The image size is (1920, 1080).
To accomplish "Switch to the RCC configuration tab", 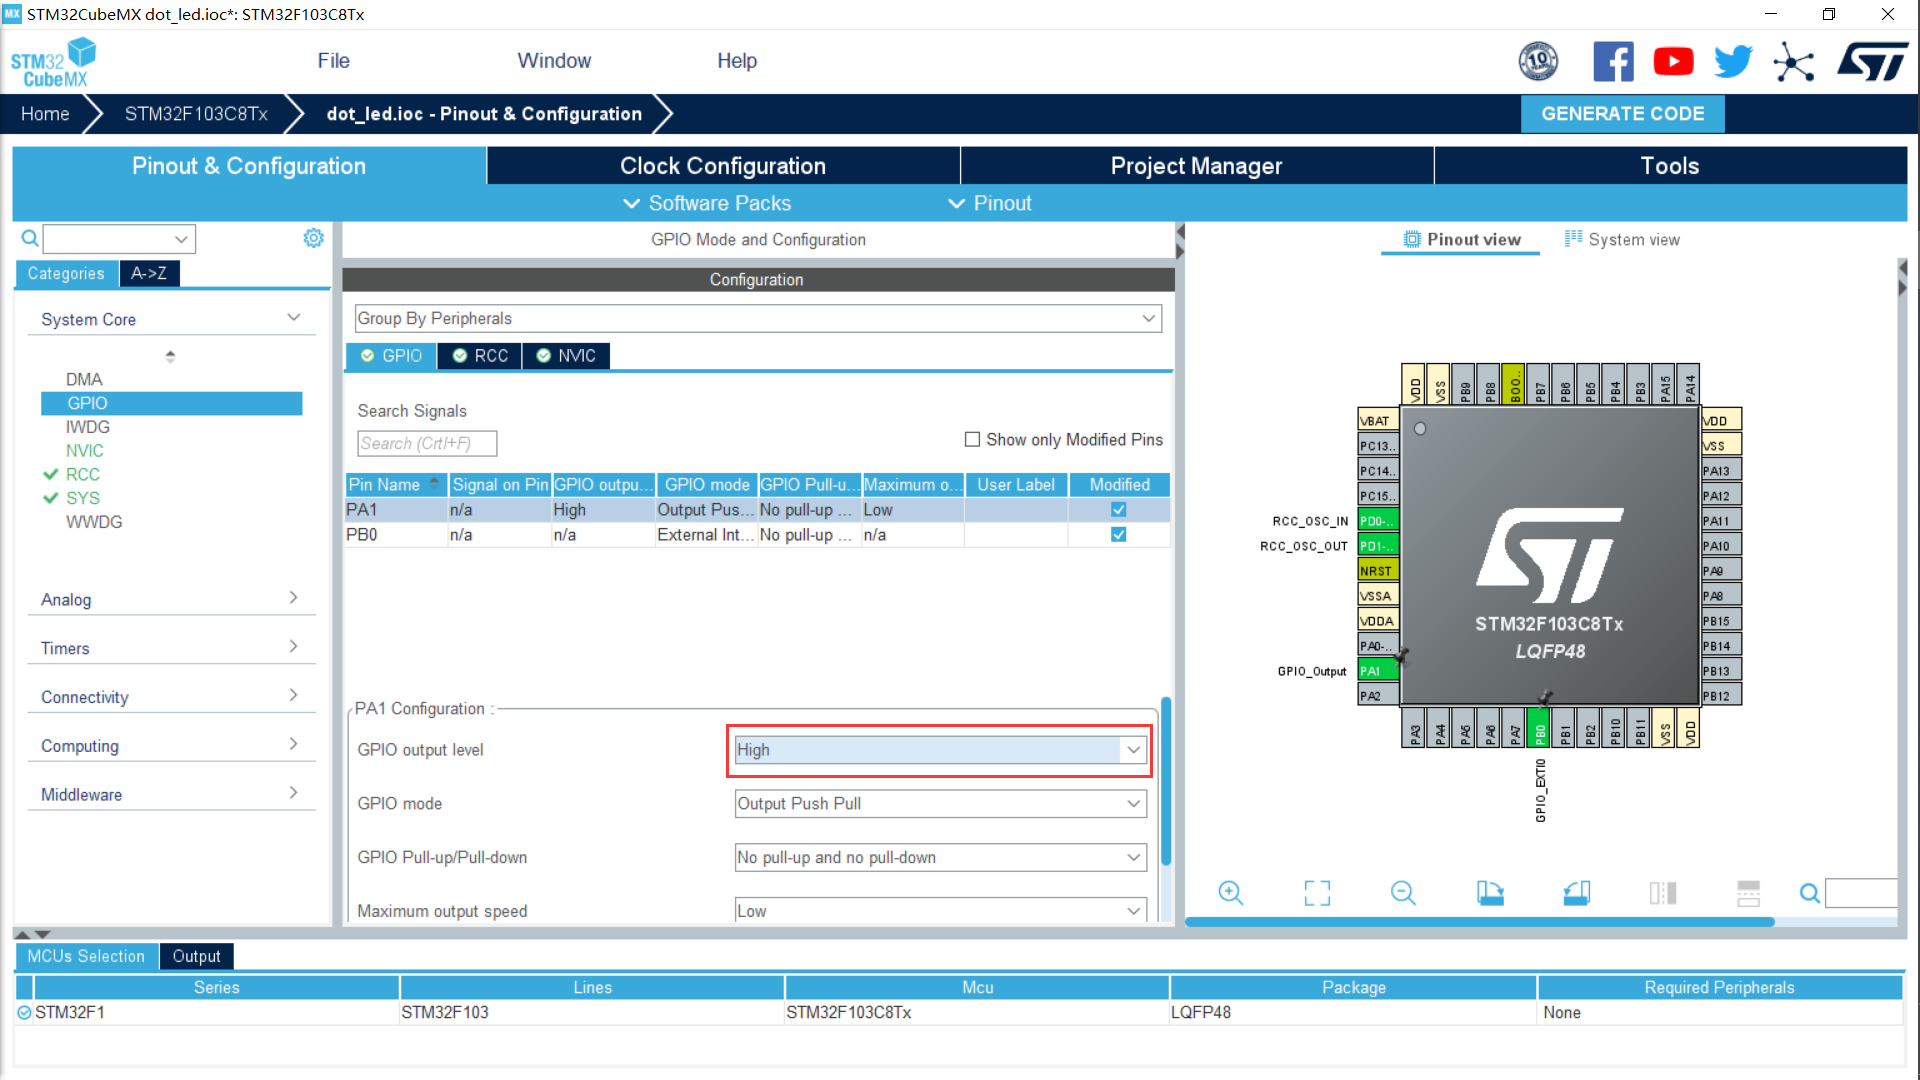I will [x=480, y=356].
